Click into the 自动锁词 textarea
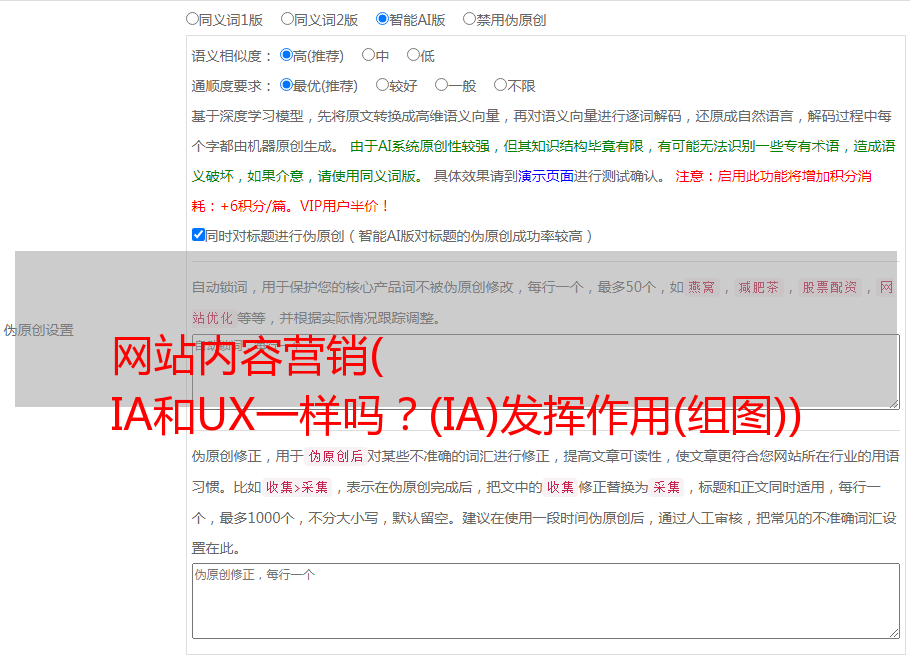Screen dimensions: 911x658 click(546, 372)
